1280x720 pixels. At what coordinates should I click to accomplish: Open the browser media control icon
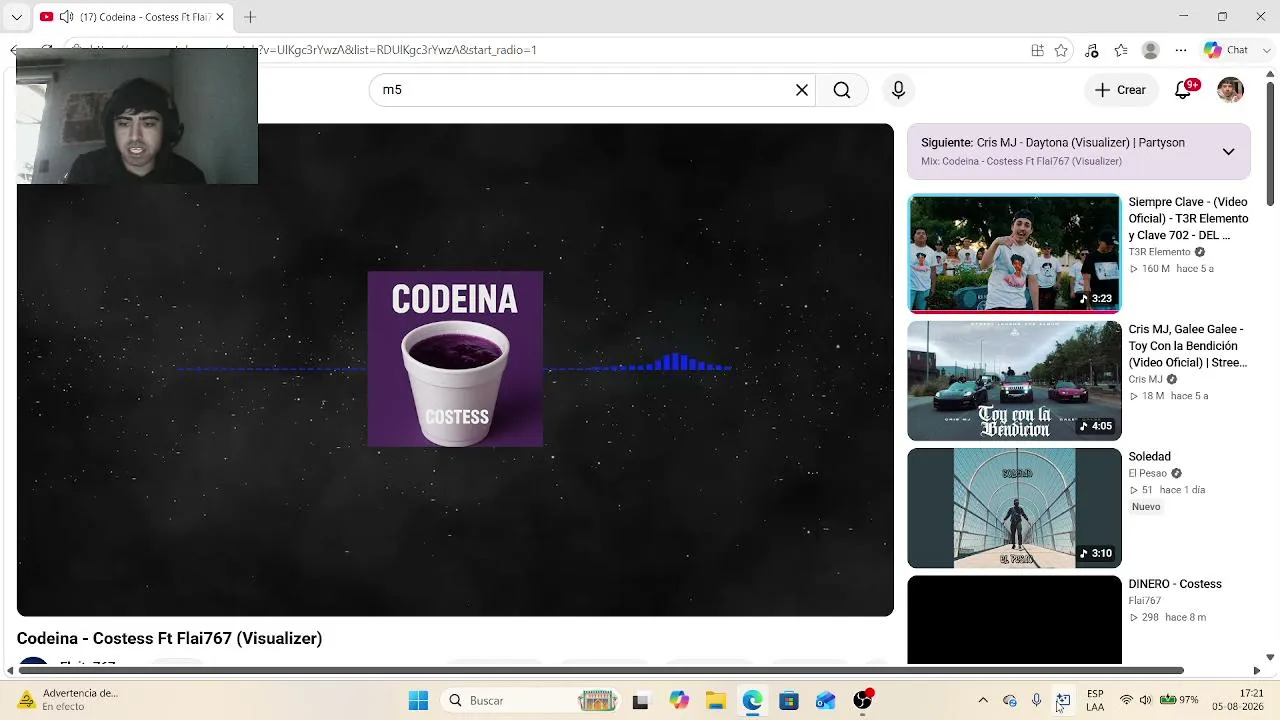pos(1091,50)
